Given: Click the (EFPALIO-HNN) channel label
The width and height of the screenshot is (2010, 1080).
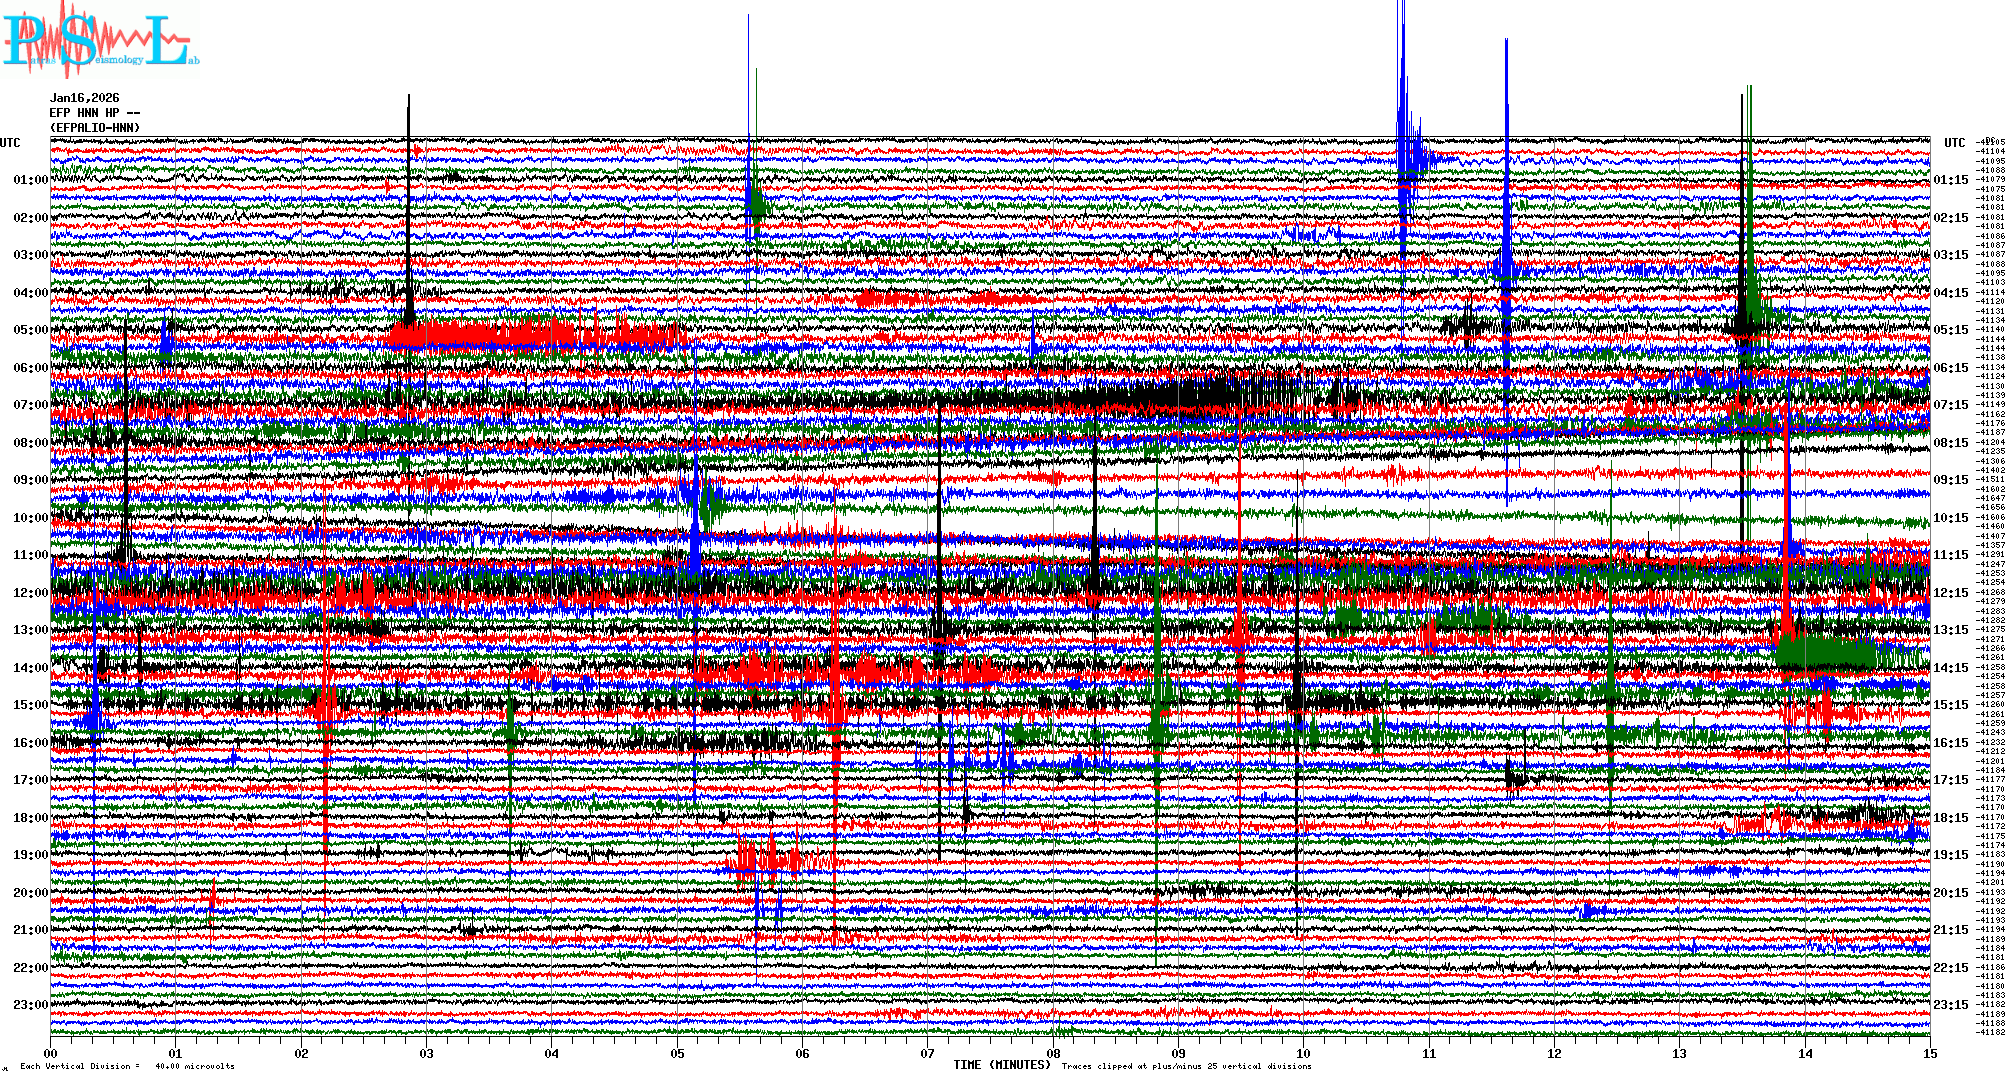Looking at the screenshot, I should [95, 128].
